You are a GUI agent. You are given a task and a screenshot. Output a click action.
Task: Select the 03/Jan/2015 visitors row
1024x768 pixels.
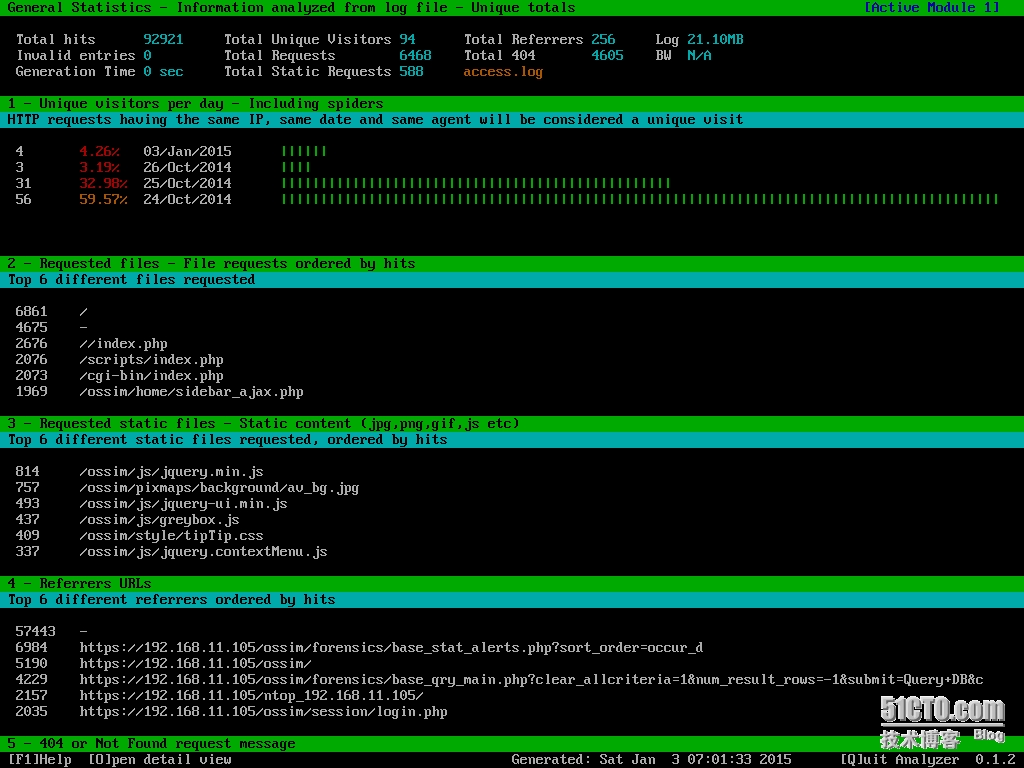coord(512,152)
